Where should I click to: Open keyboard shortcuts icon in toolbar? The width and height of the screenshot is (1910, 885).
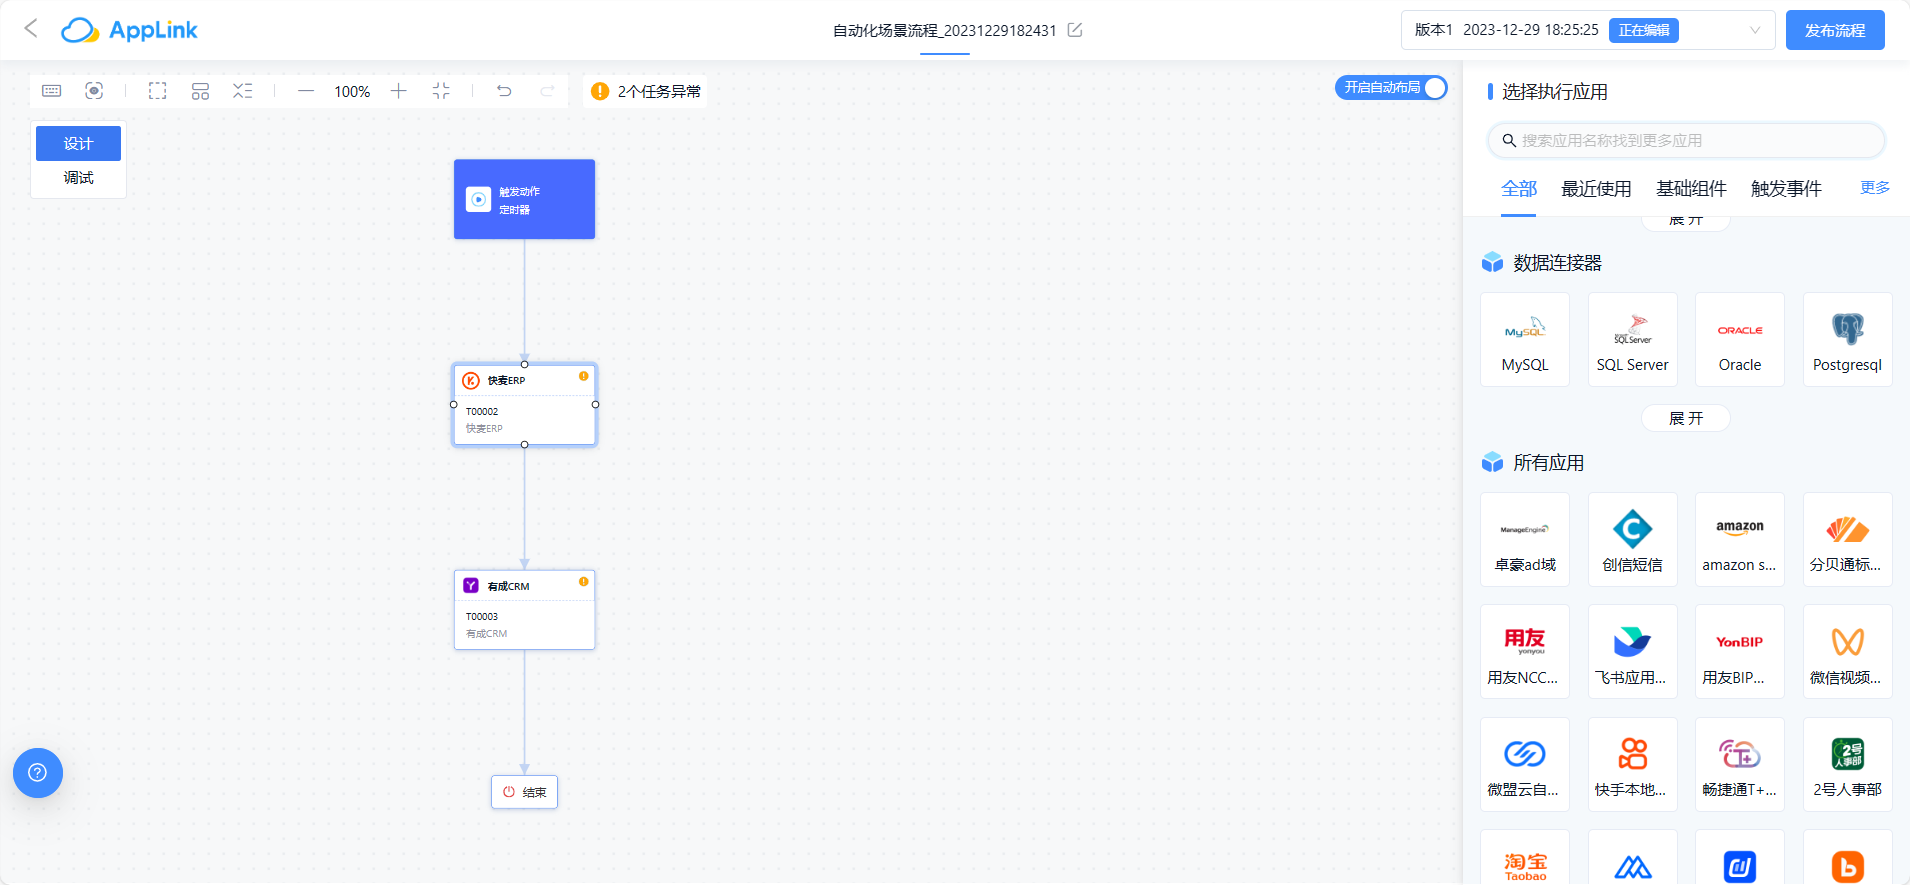[x=52, y=91]
